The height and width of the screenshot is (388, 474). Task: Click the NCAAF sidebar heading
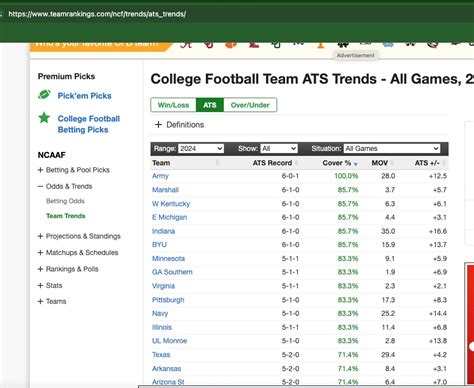(x=51, y=155)
